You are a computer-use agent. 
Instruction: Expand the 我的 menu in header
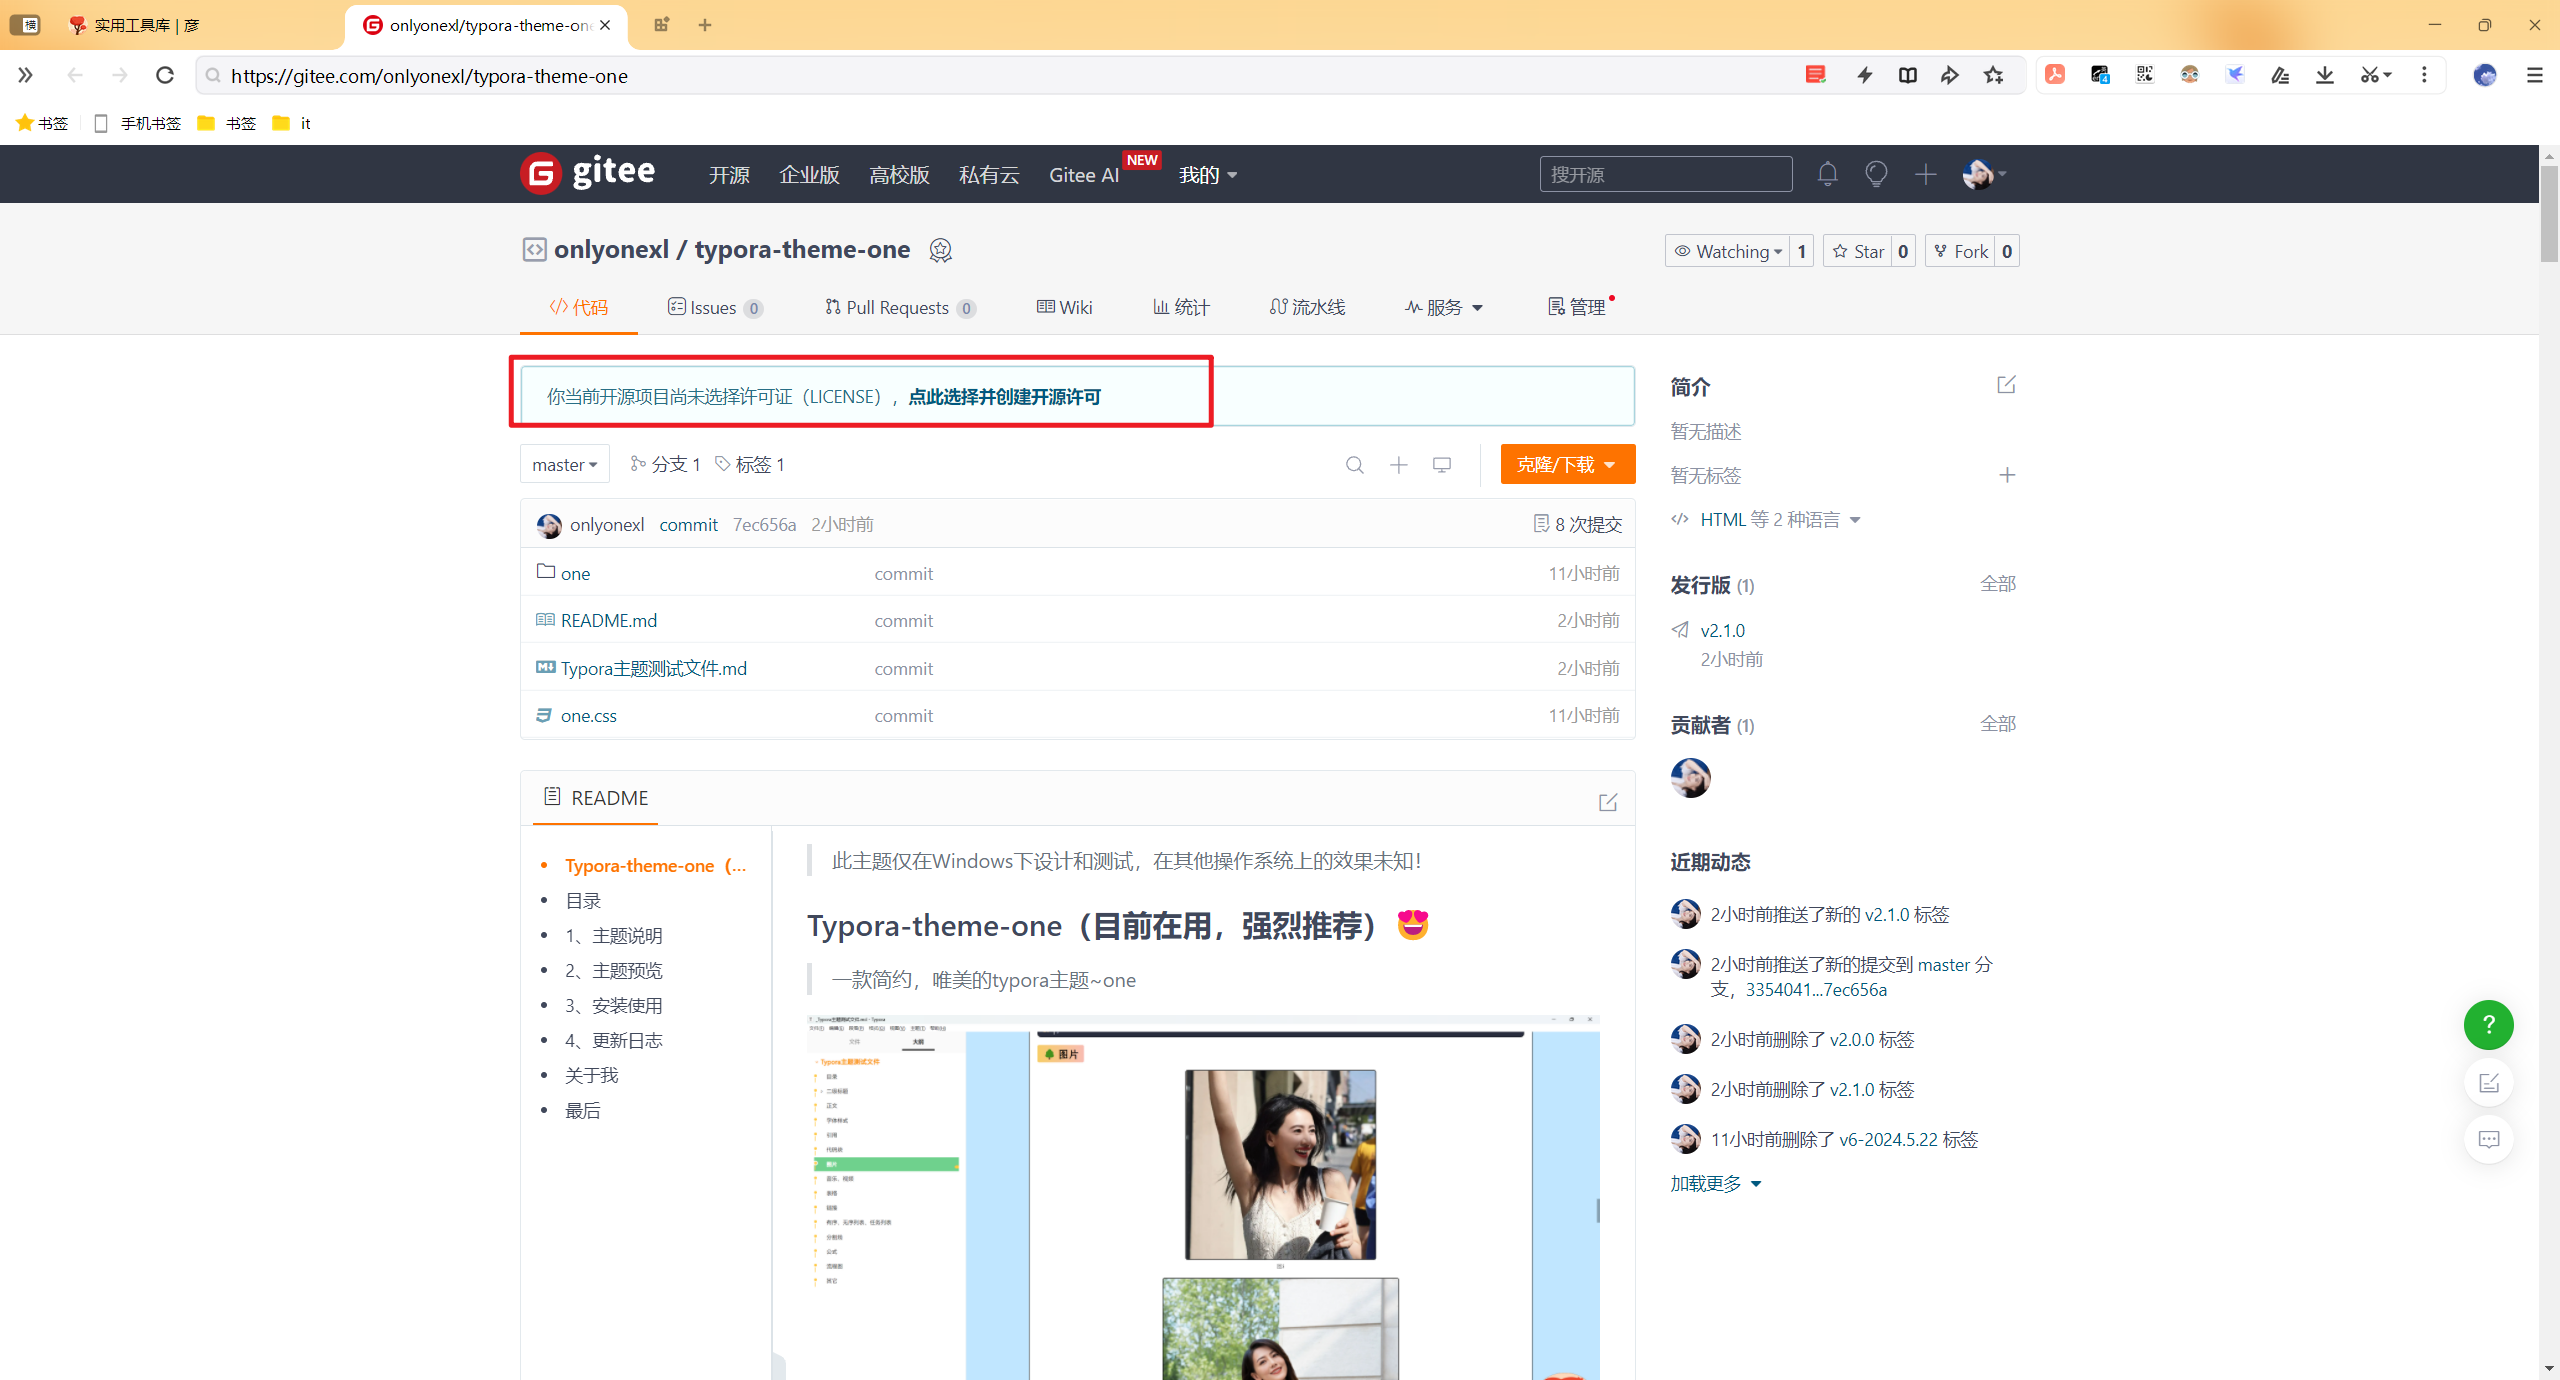point(1208,175)
